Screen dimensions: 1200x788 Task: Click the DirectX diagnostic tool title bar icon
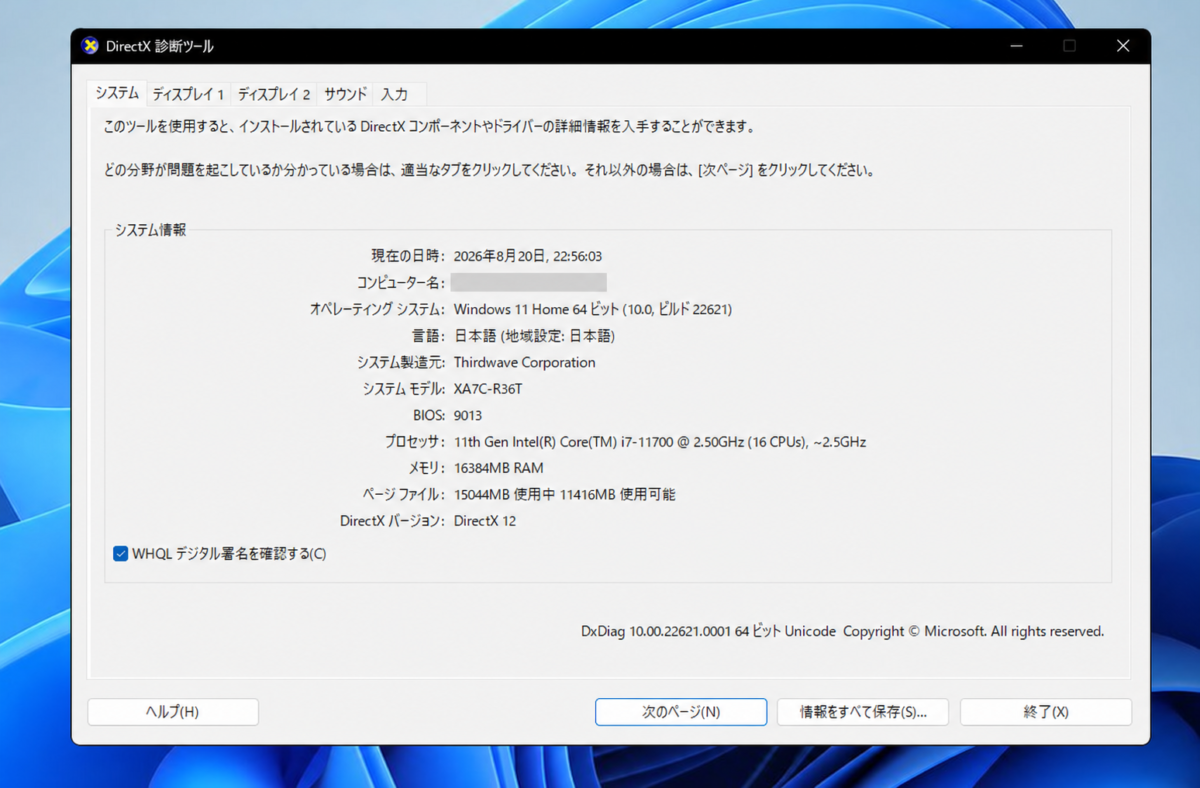pyautogui.click(x=90, y=46)
